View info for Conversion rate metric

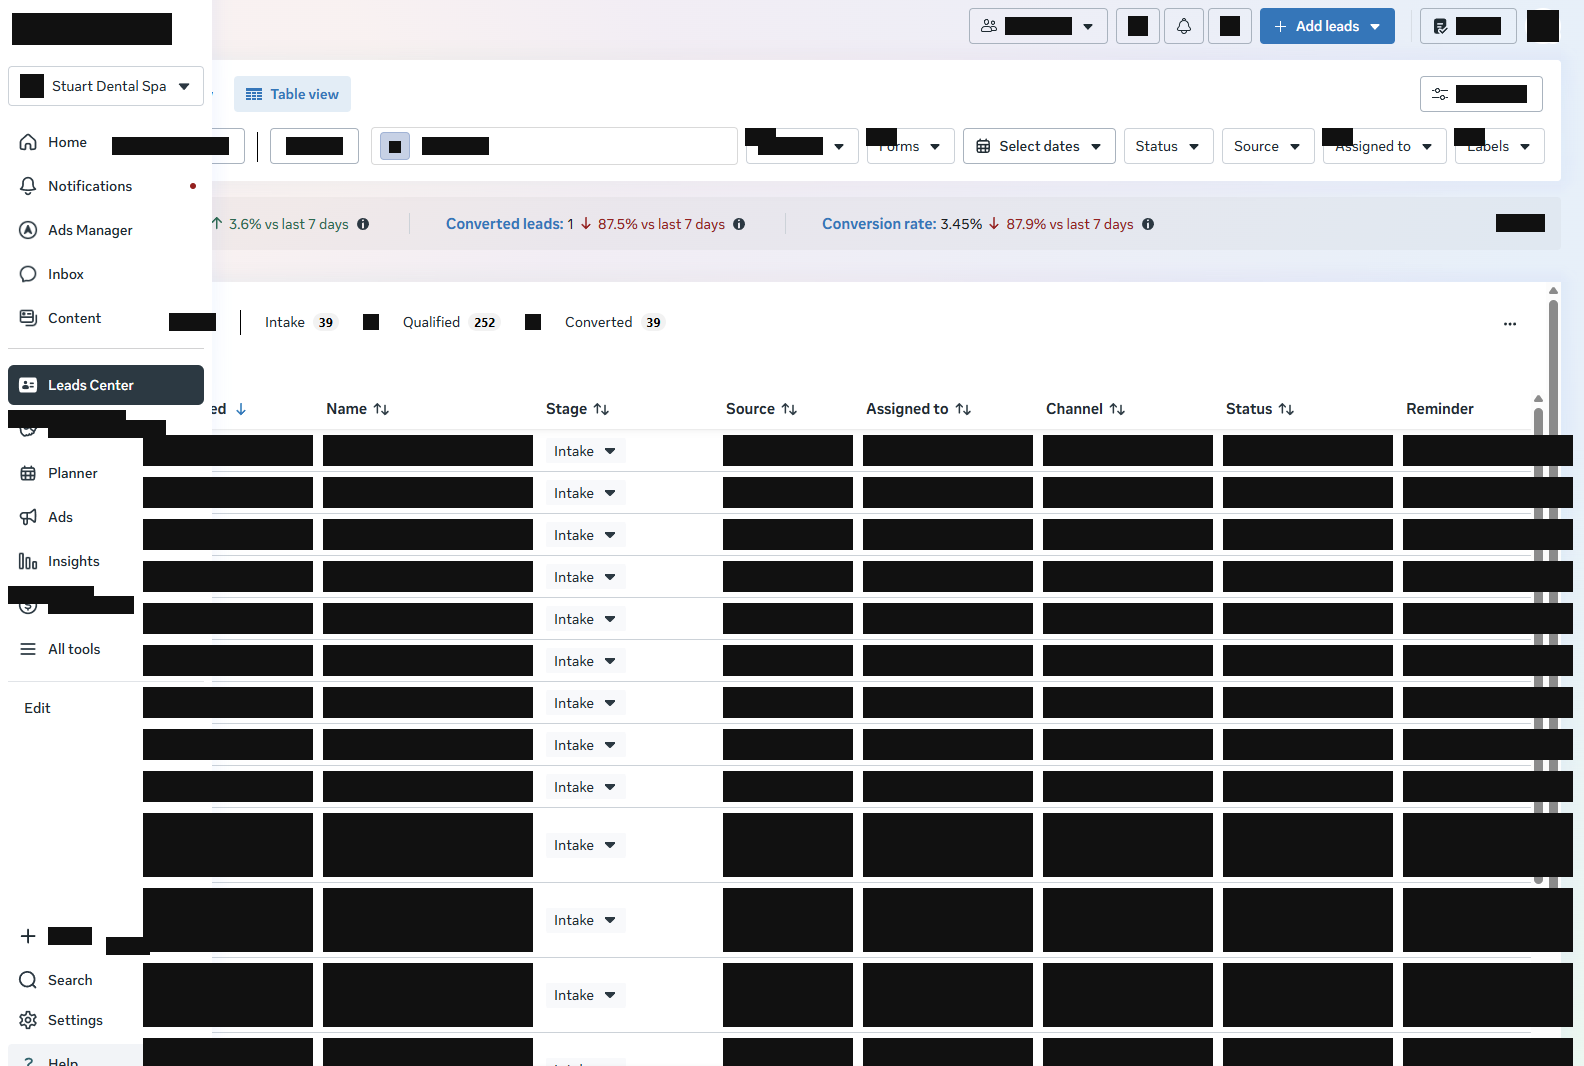1148,224
